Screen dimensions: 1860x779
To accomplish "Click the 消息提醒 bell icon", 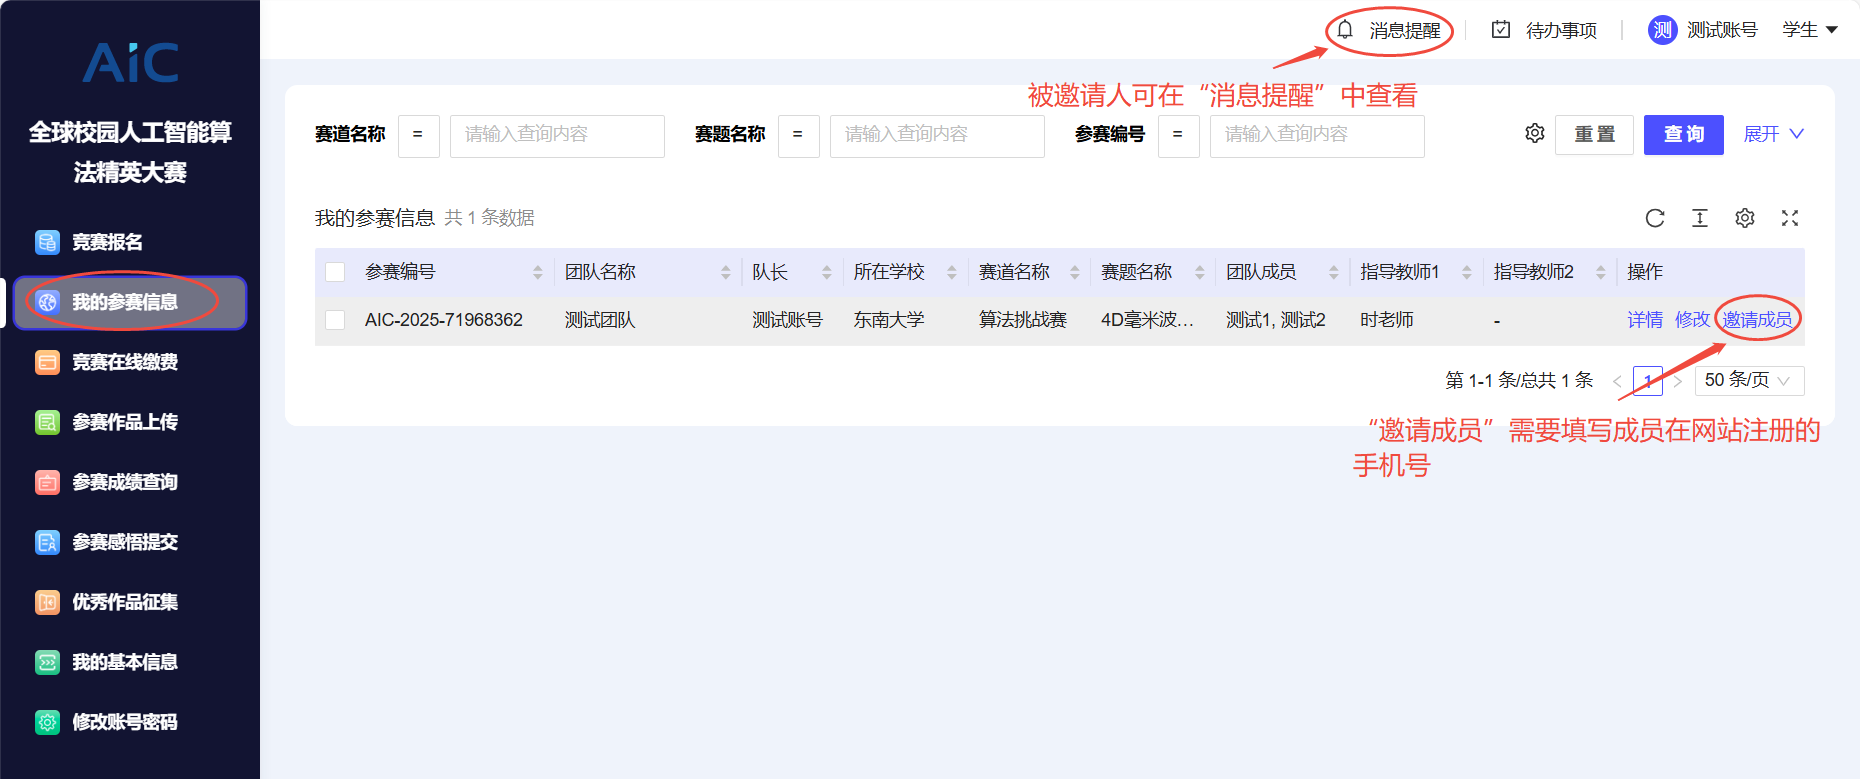I will pos(1346,30).
